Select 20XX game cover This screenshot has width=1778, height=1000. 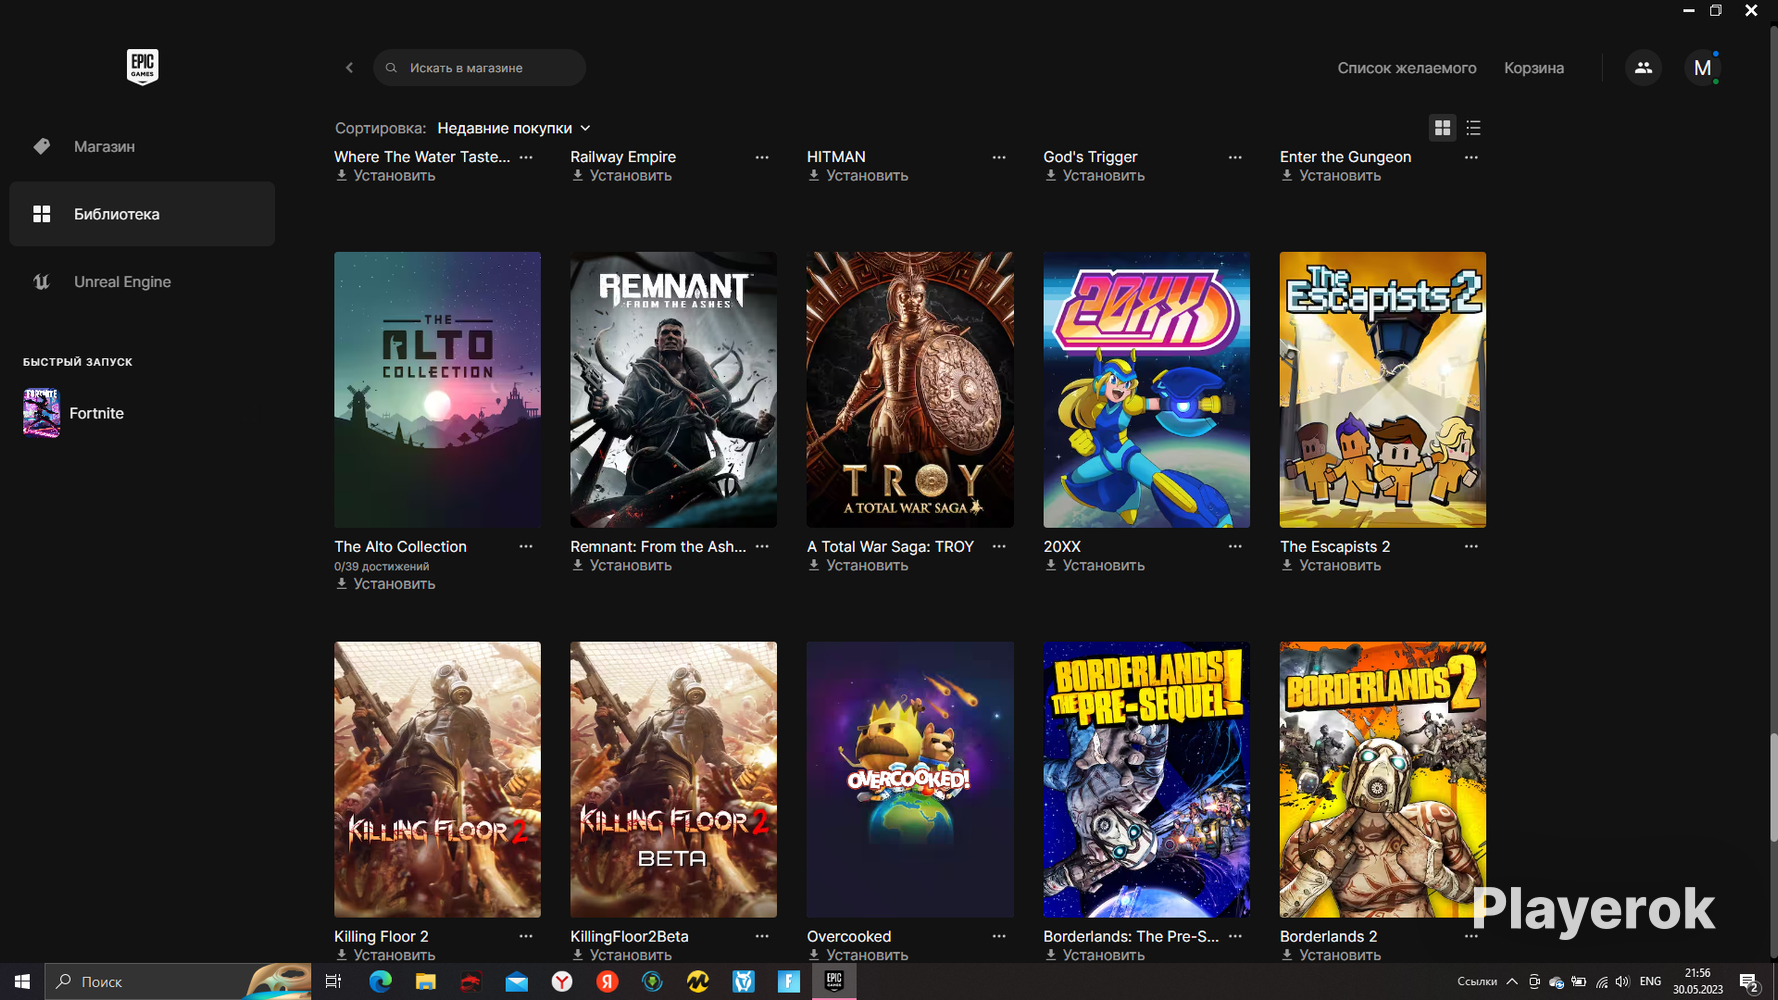tap(1146, 390)
